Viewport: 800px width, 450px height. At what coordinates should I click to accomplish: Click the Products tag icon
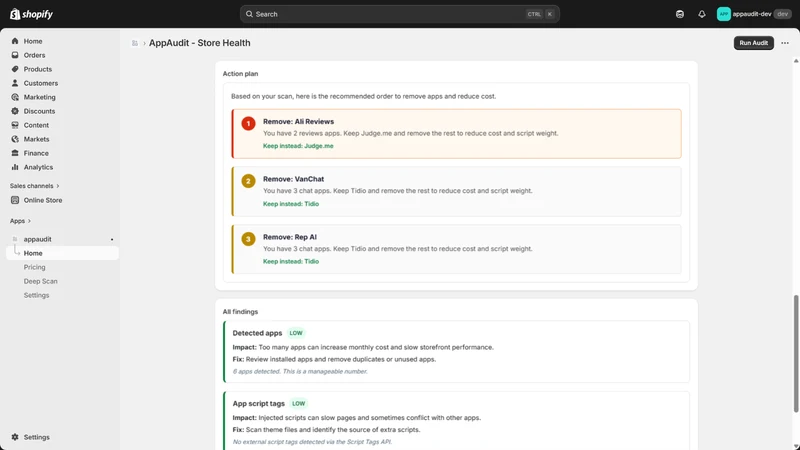pyautogui.click(x=15, y=69)
